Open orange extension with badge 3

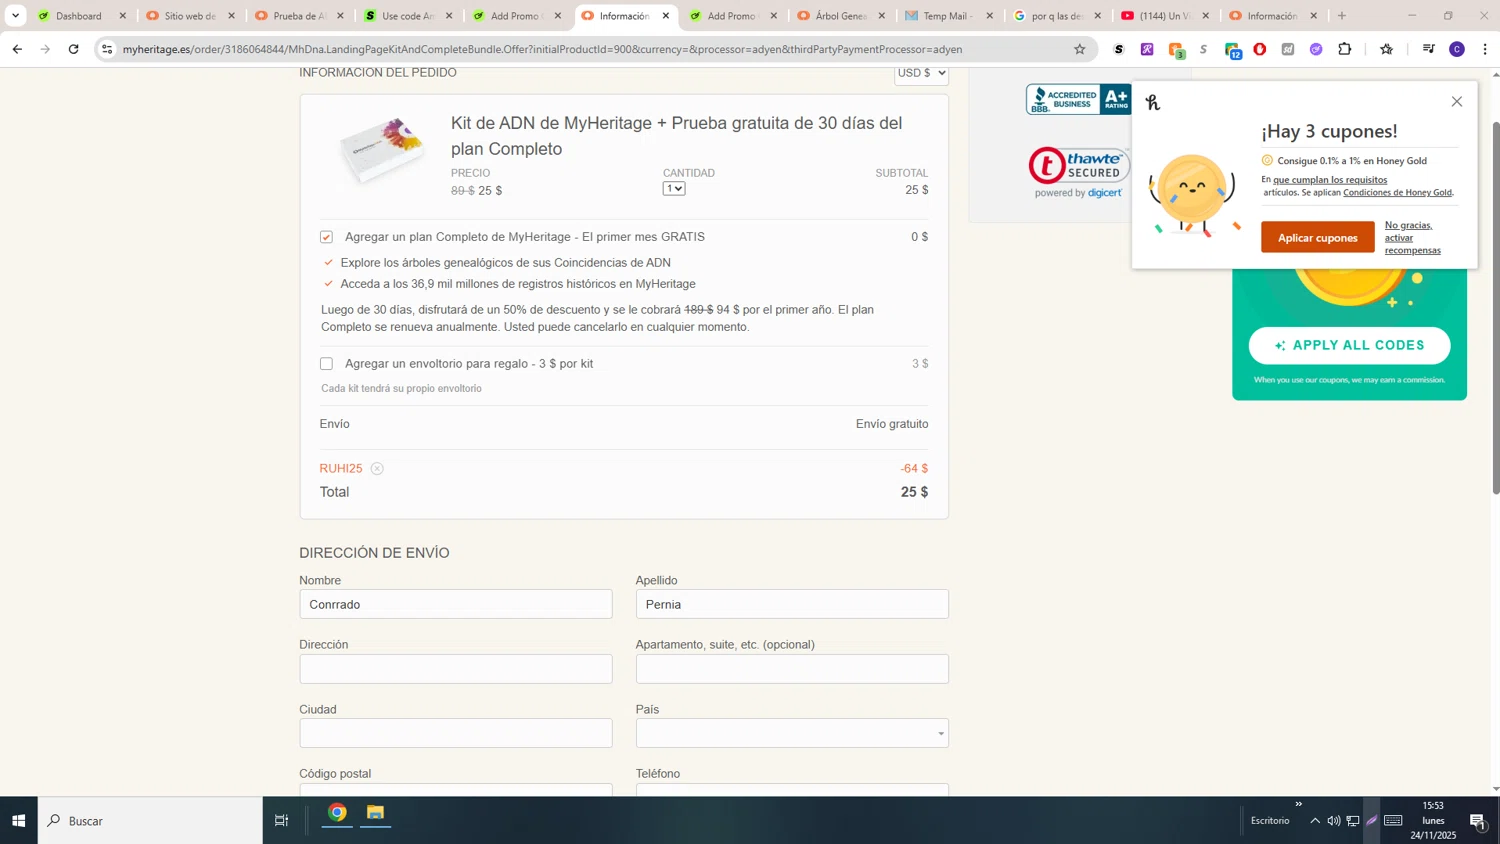click(1176, 50)
